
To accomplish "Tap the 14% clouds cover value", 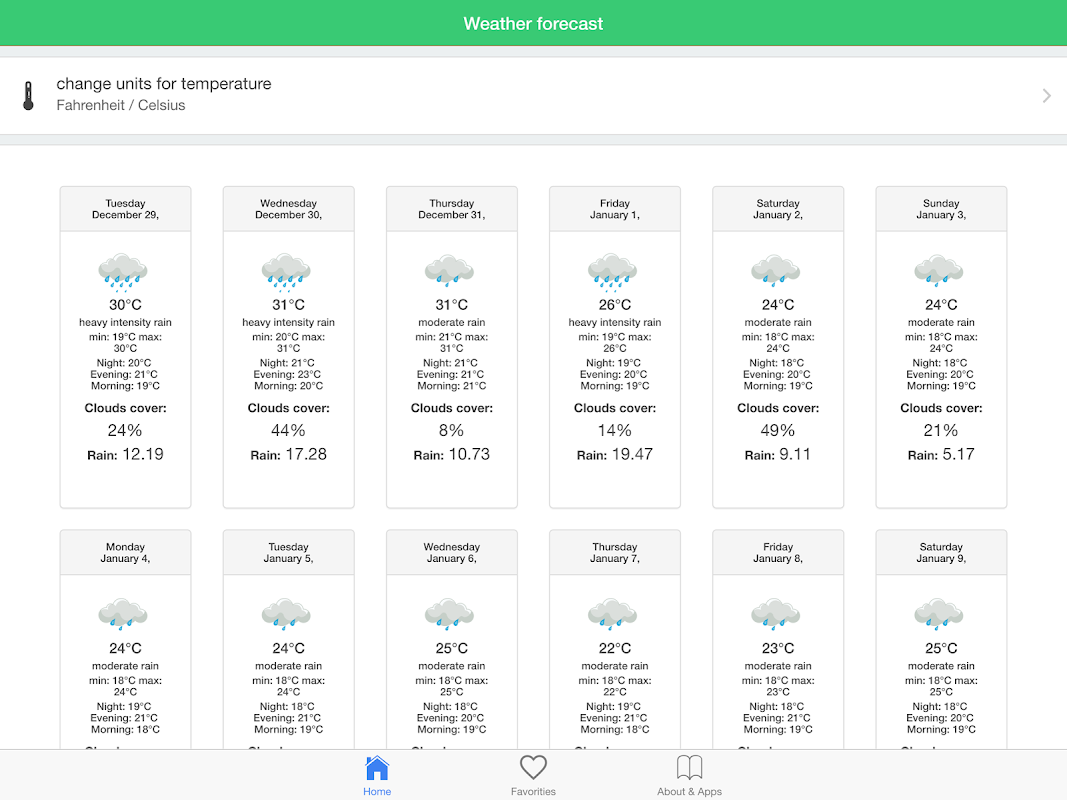I will pos(615,431).
